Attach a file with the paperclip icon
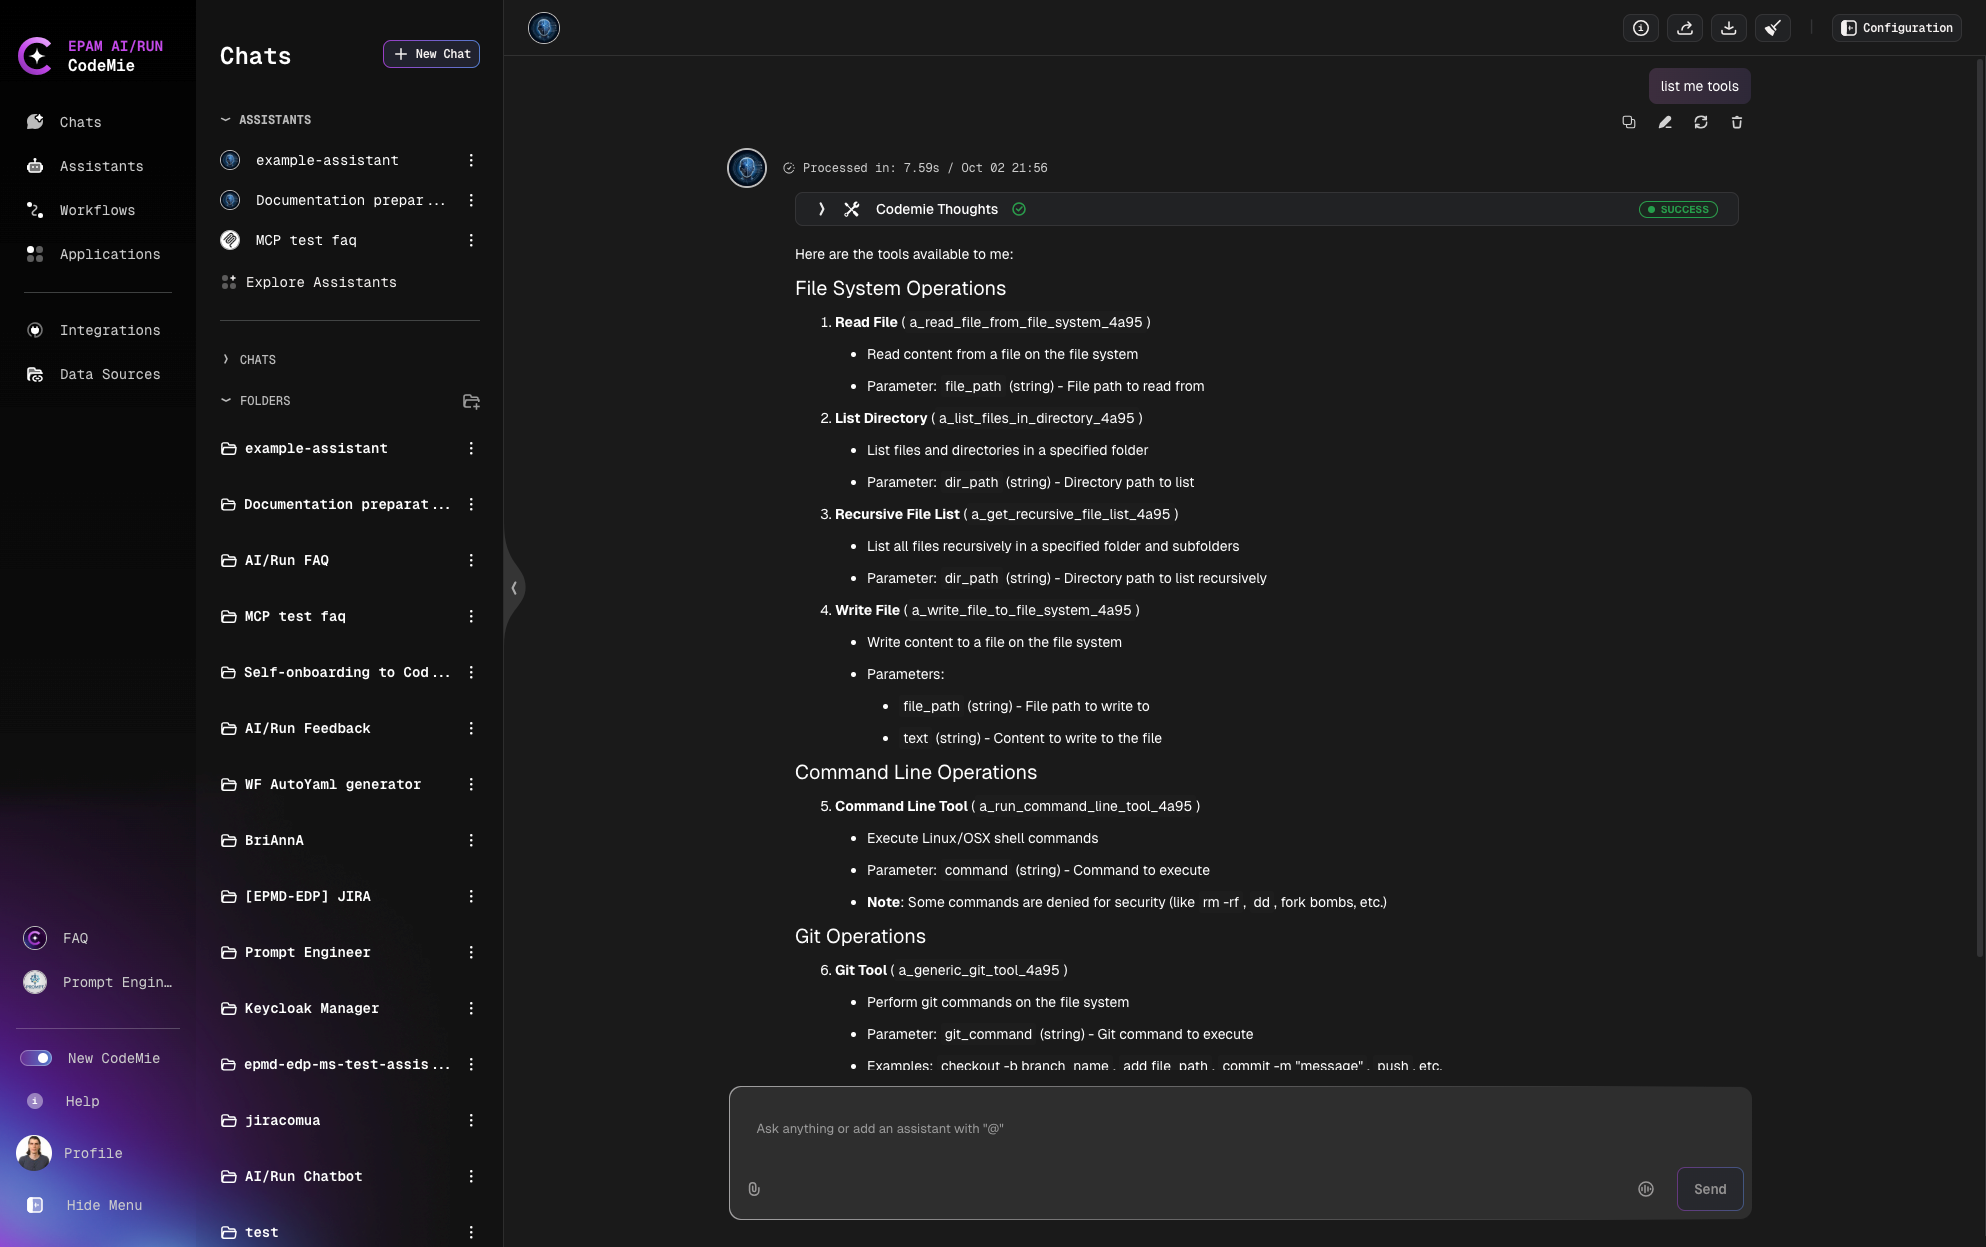This screenshot has height=1247, width=1986. coord(755,1189)
